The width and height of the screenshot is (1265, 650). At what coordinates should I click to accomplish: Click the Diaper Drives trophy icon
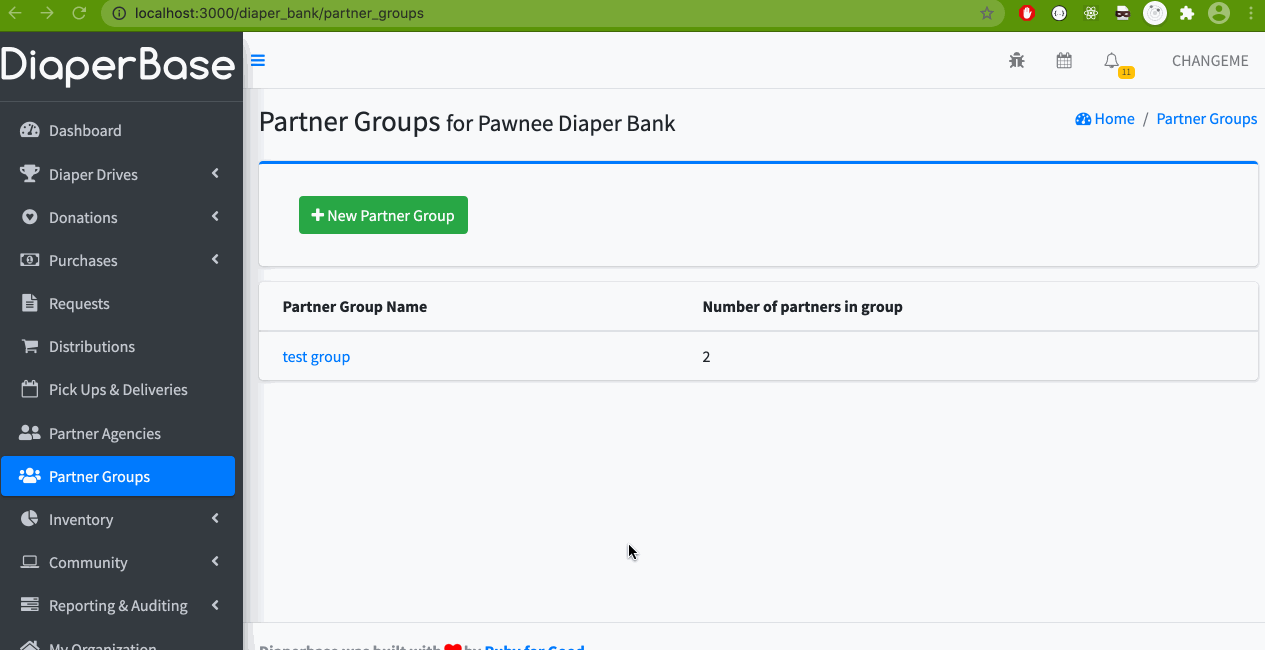[30, 174]
